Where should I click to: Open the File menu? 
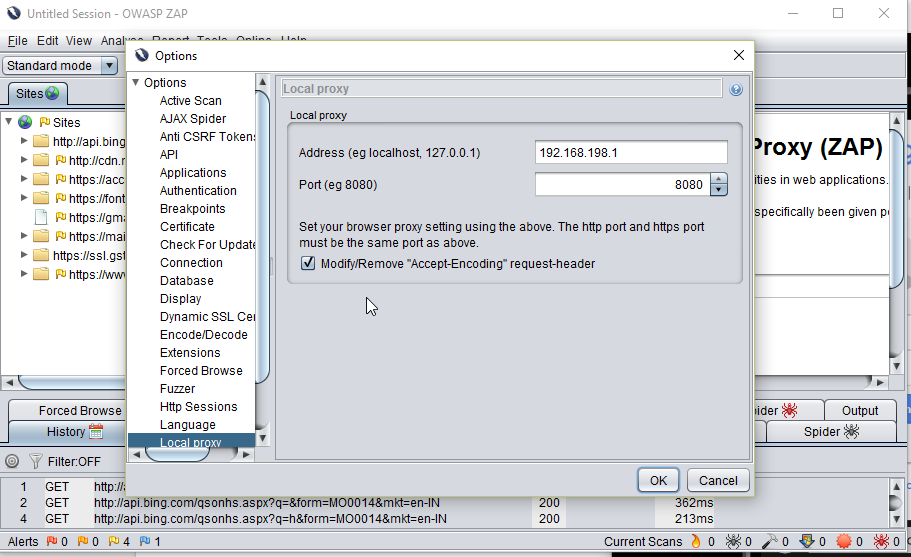17,41
